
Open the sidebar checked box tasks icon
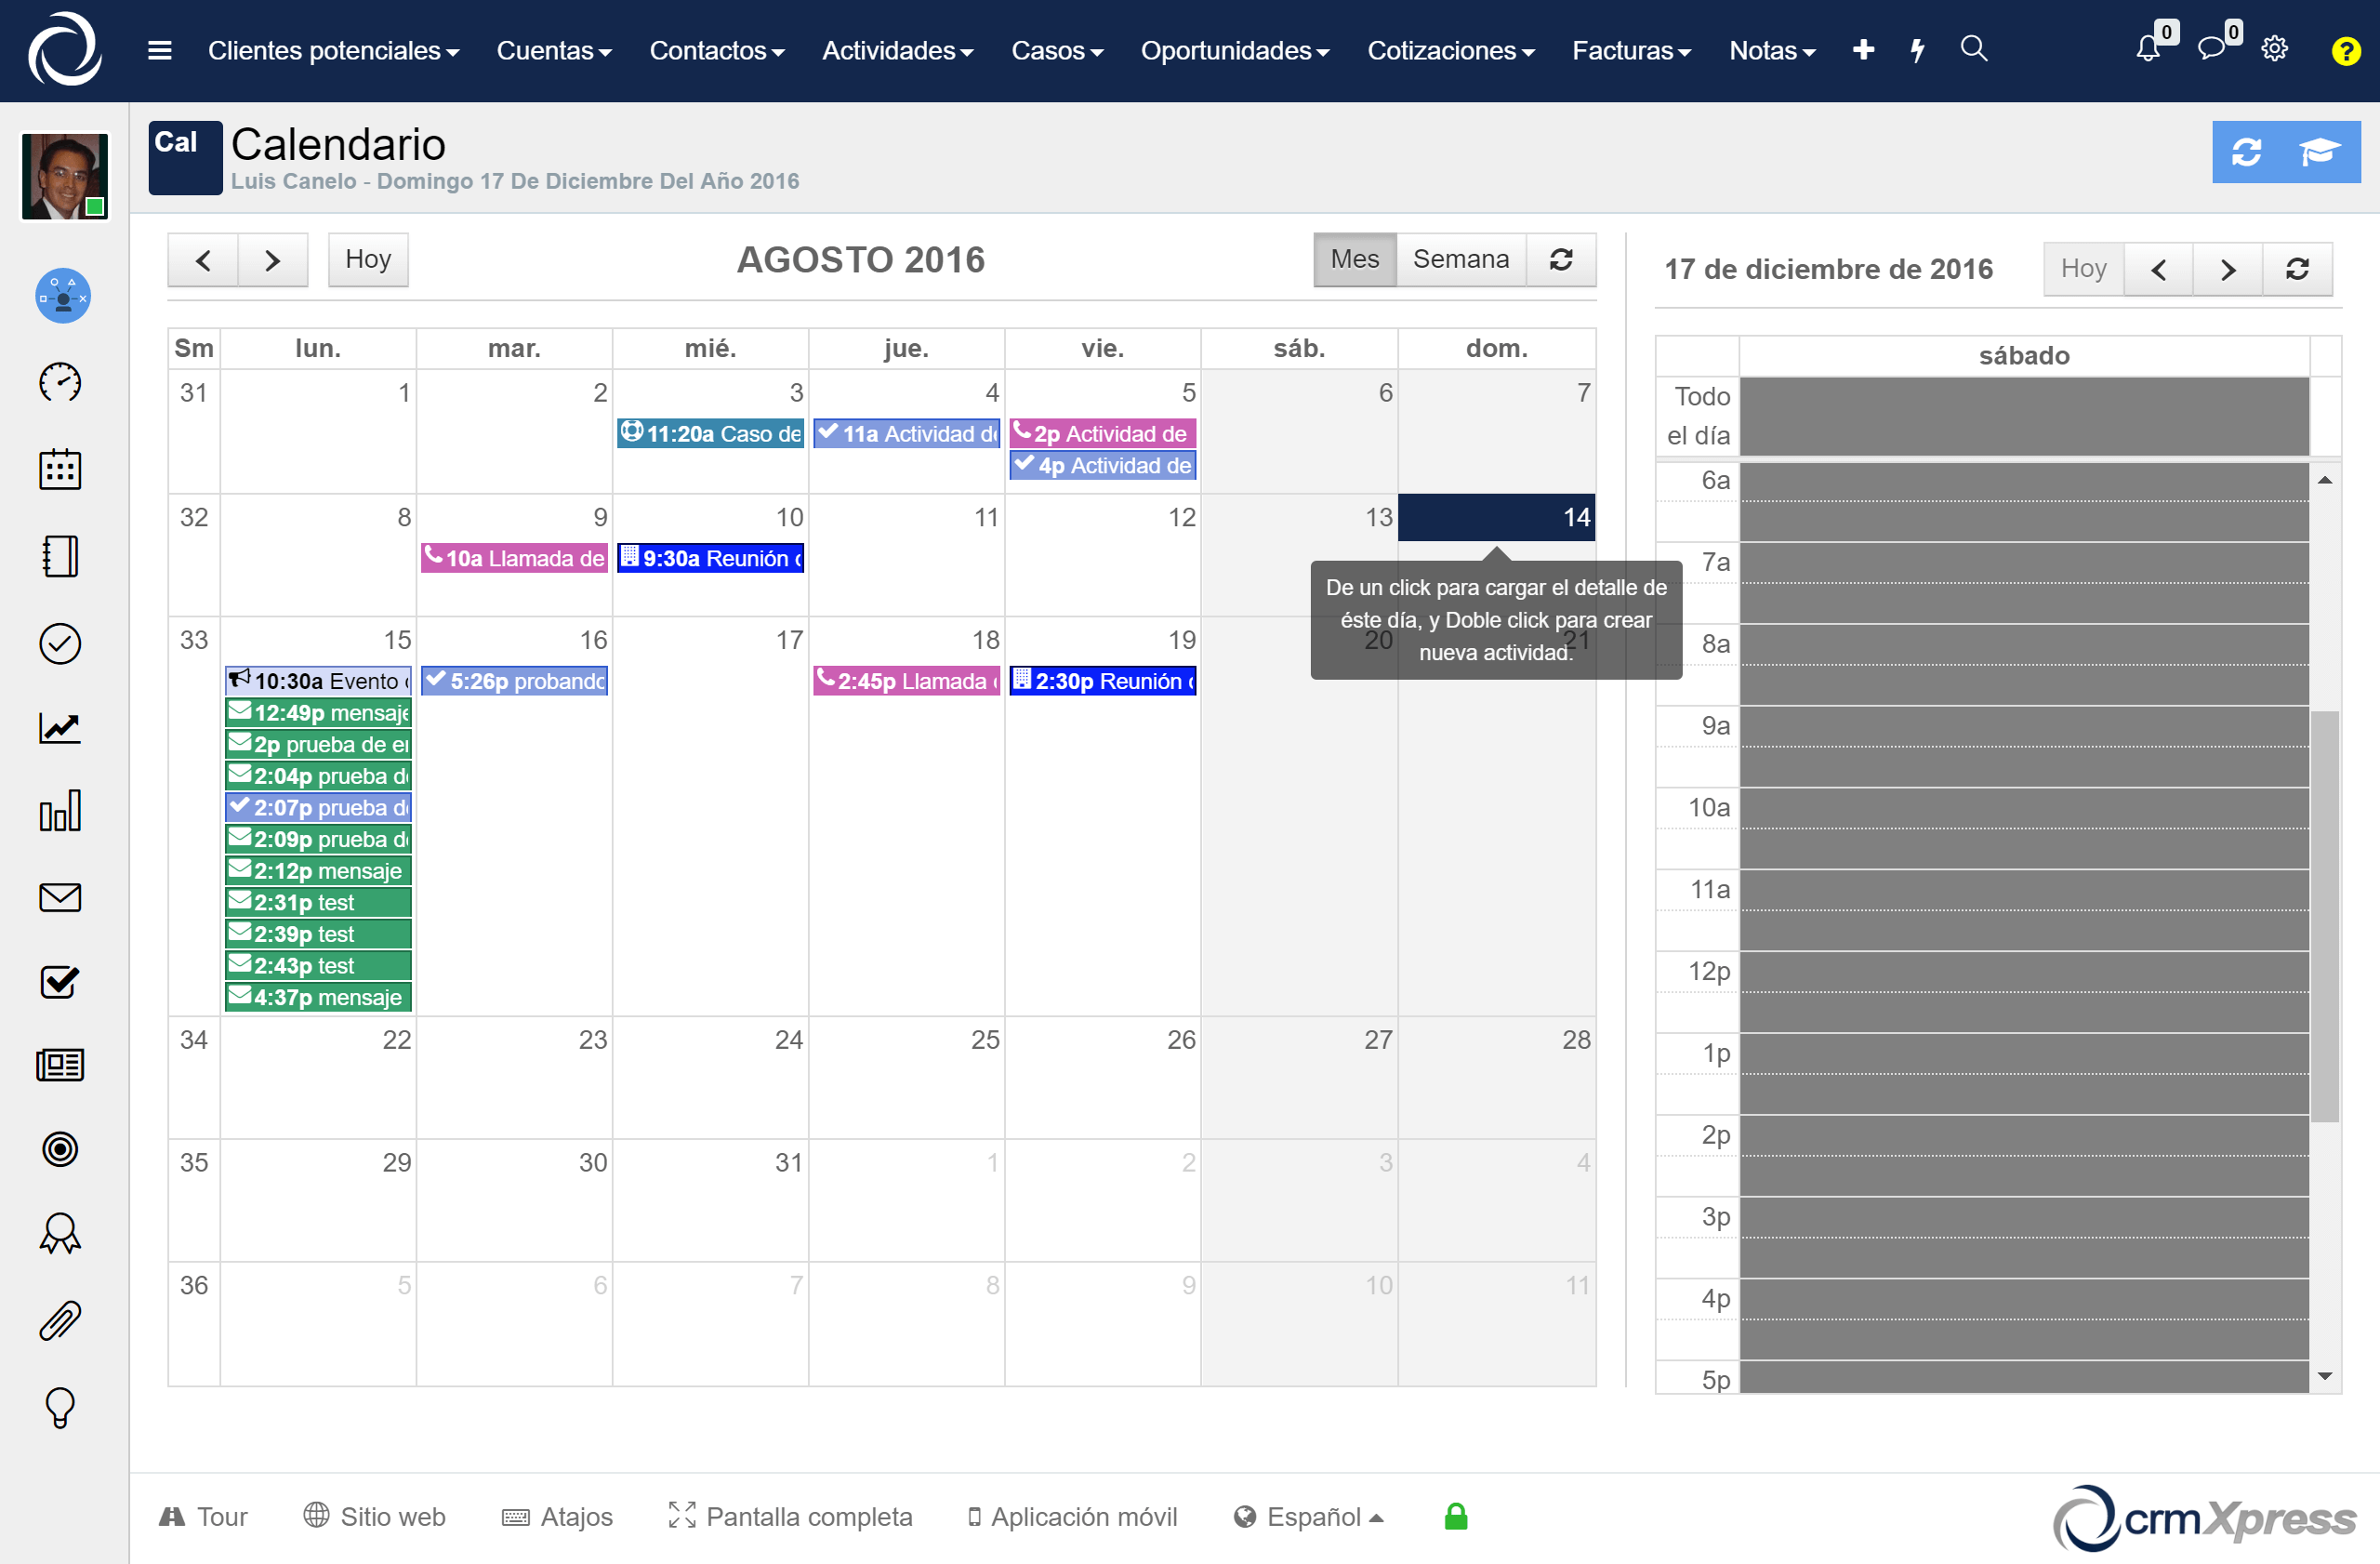click(x=60, y=981)
